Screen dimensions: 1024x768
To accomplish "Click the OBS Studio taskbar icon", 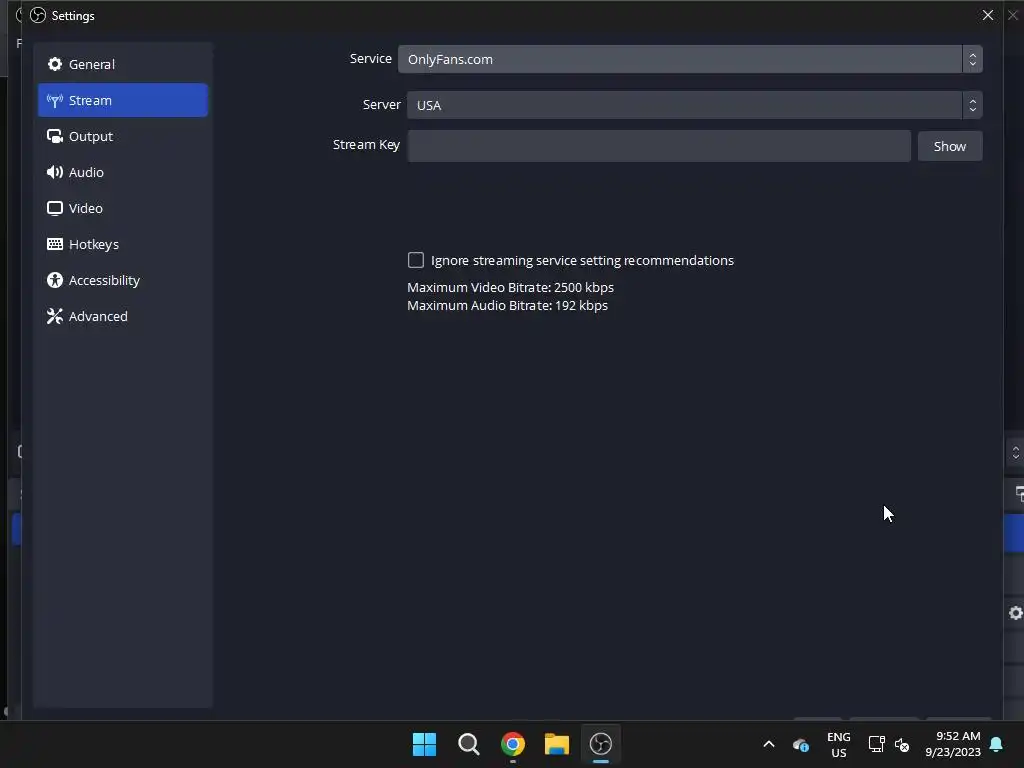I will click(x=601, y=744).
